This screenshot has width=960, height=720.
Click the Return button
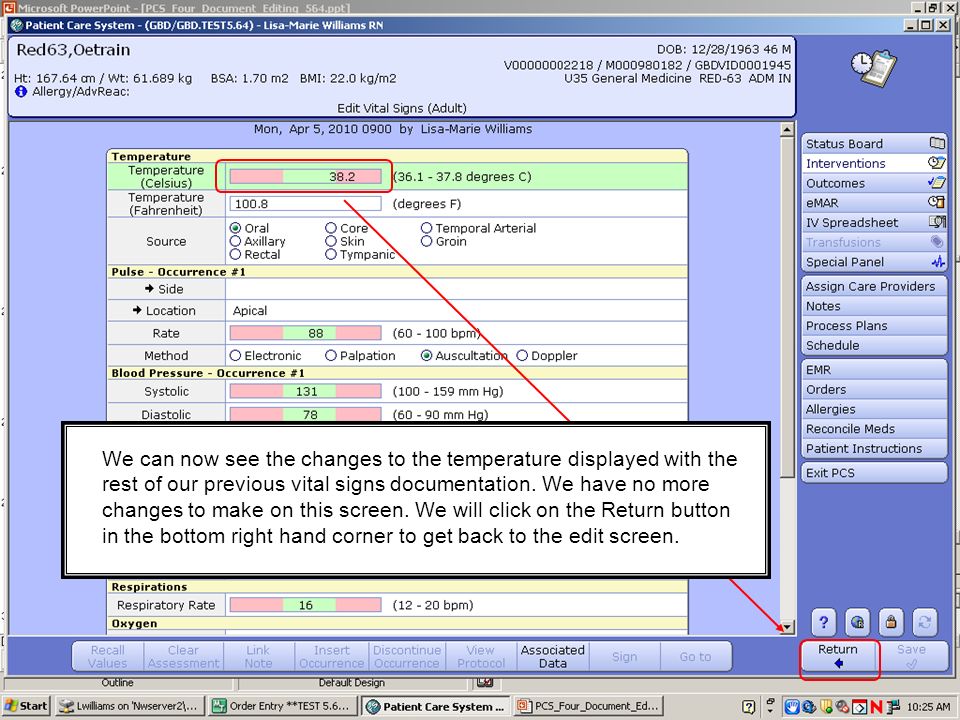click(x=838, y=656)
